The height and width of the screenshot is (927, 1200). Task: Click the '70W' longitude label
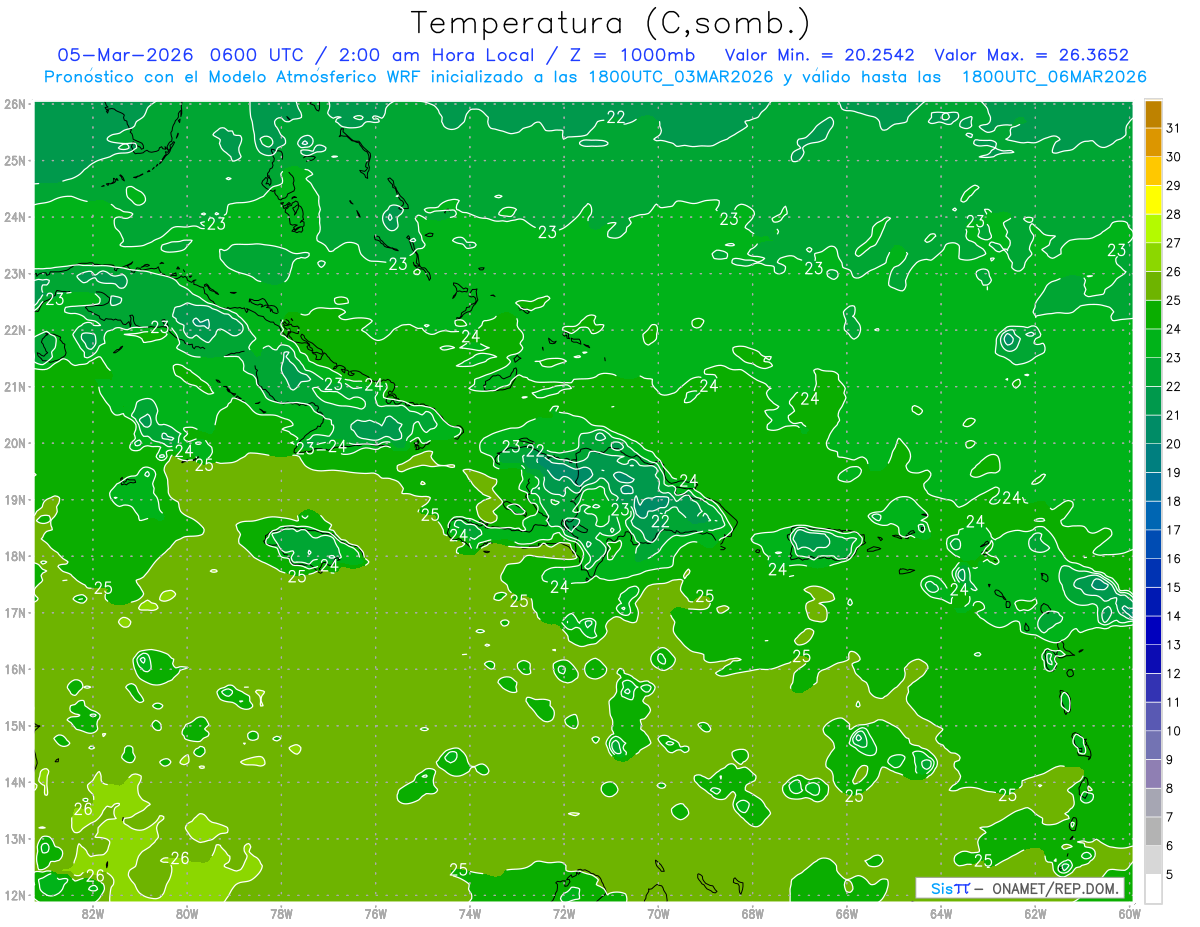[658, 914]
